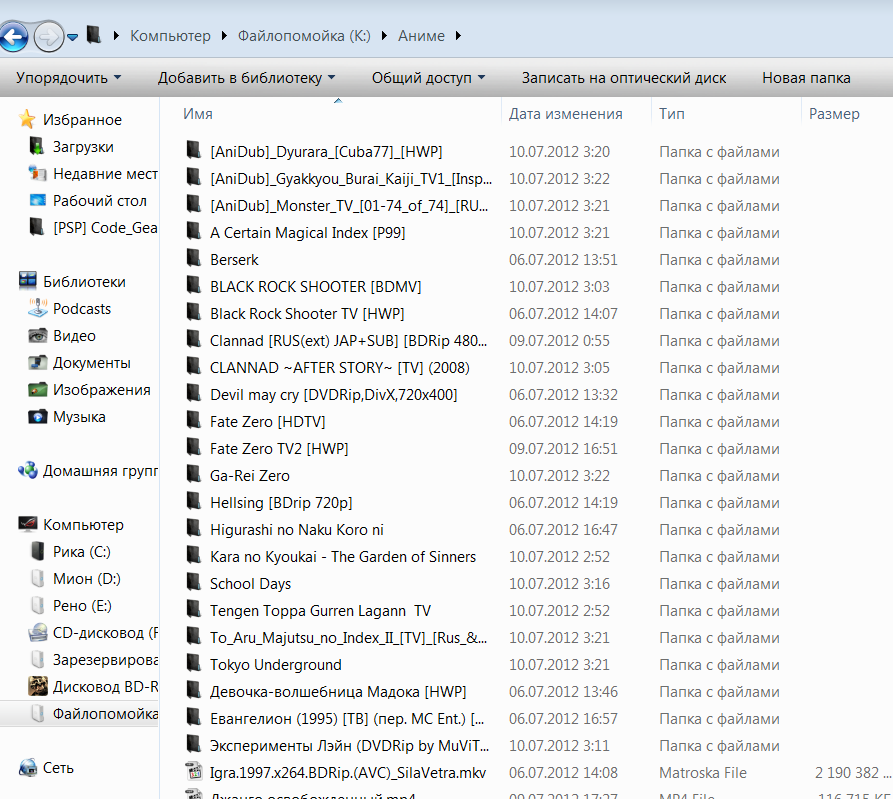
Task: Sort files by the Имя column
Action: pos(198,114)
